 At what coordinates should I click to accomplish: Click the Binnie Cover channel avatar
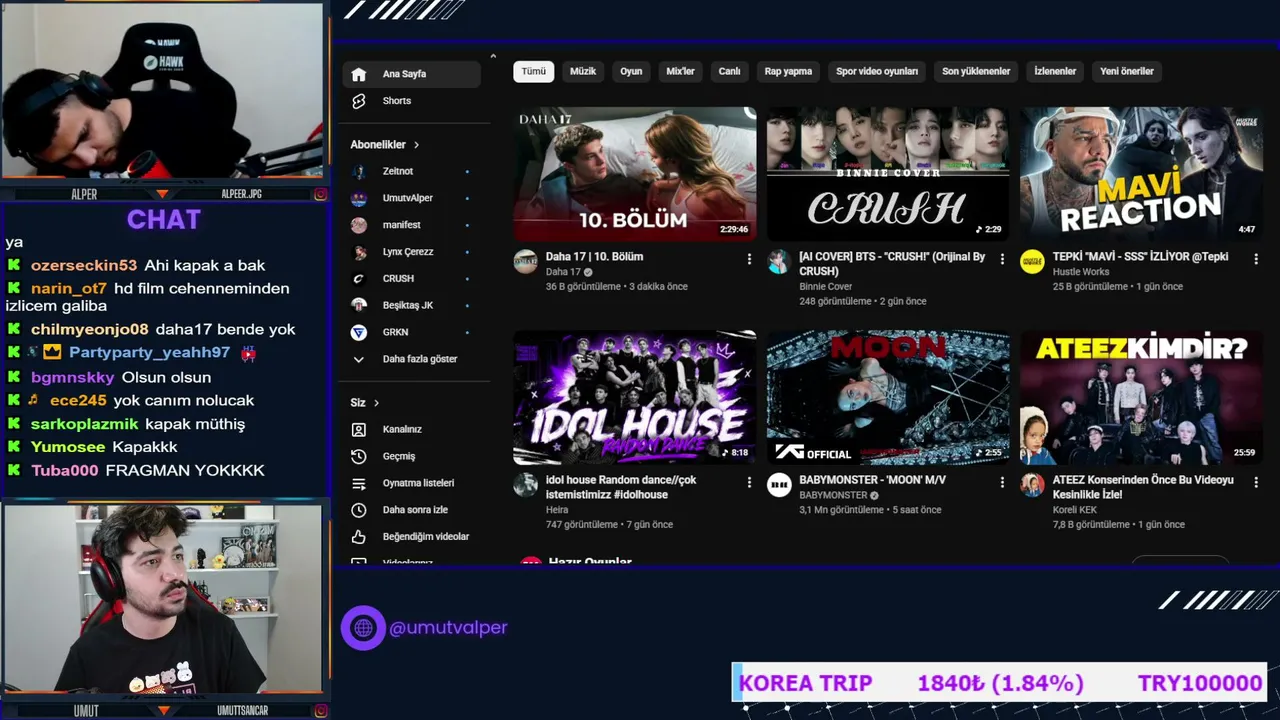779,262
